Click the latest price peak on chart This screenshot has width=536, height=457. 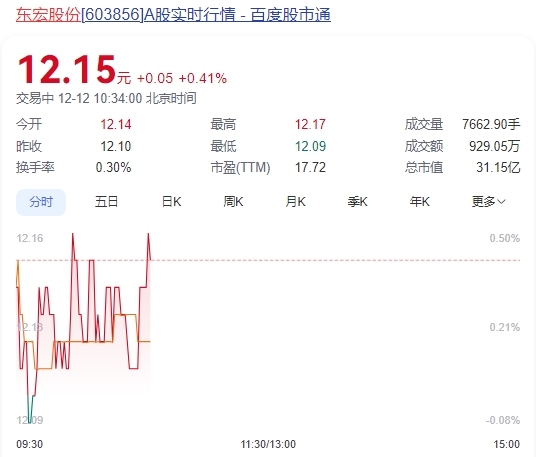(148, 234)
